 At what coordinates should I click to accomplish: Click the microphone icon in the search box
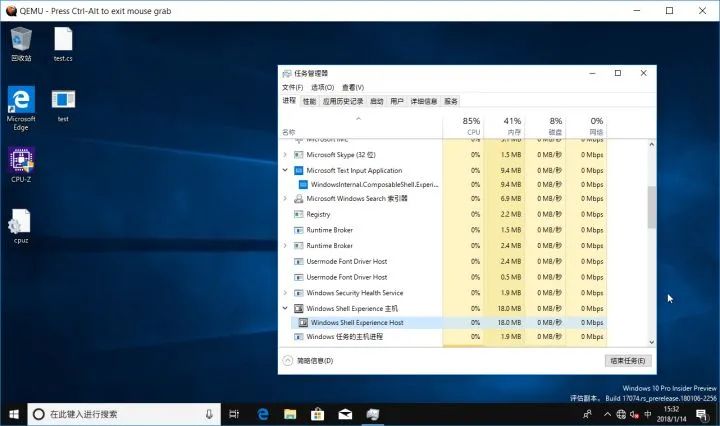pyautogui.click(x=209, y=414)
